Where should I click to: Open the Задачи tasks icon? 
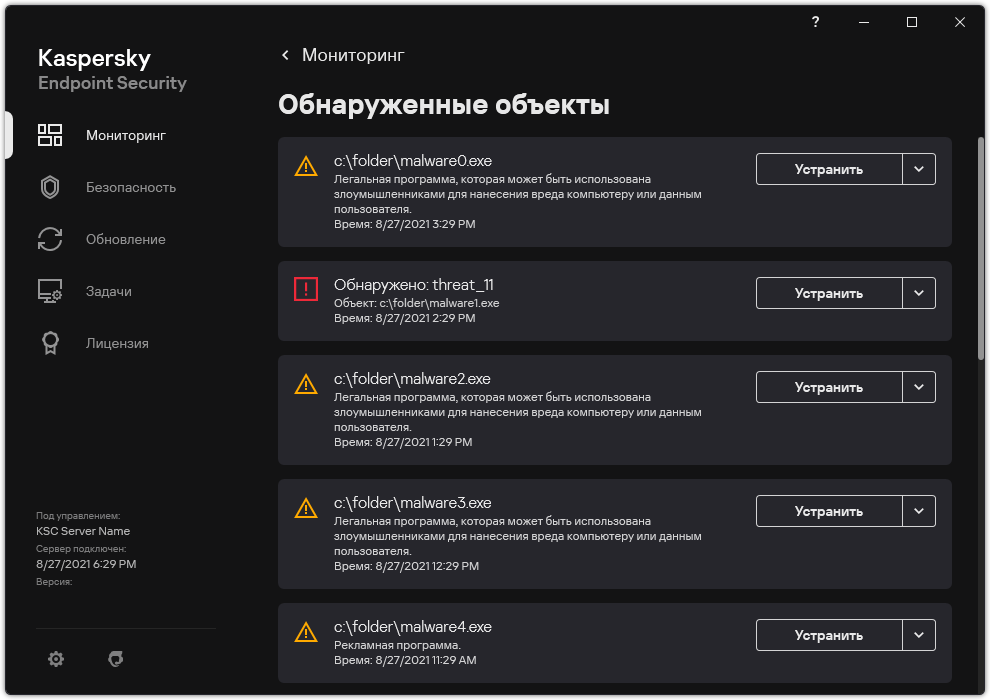pos(50,291)
